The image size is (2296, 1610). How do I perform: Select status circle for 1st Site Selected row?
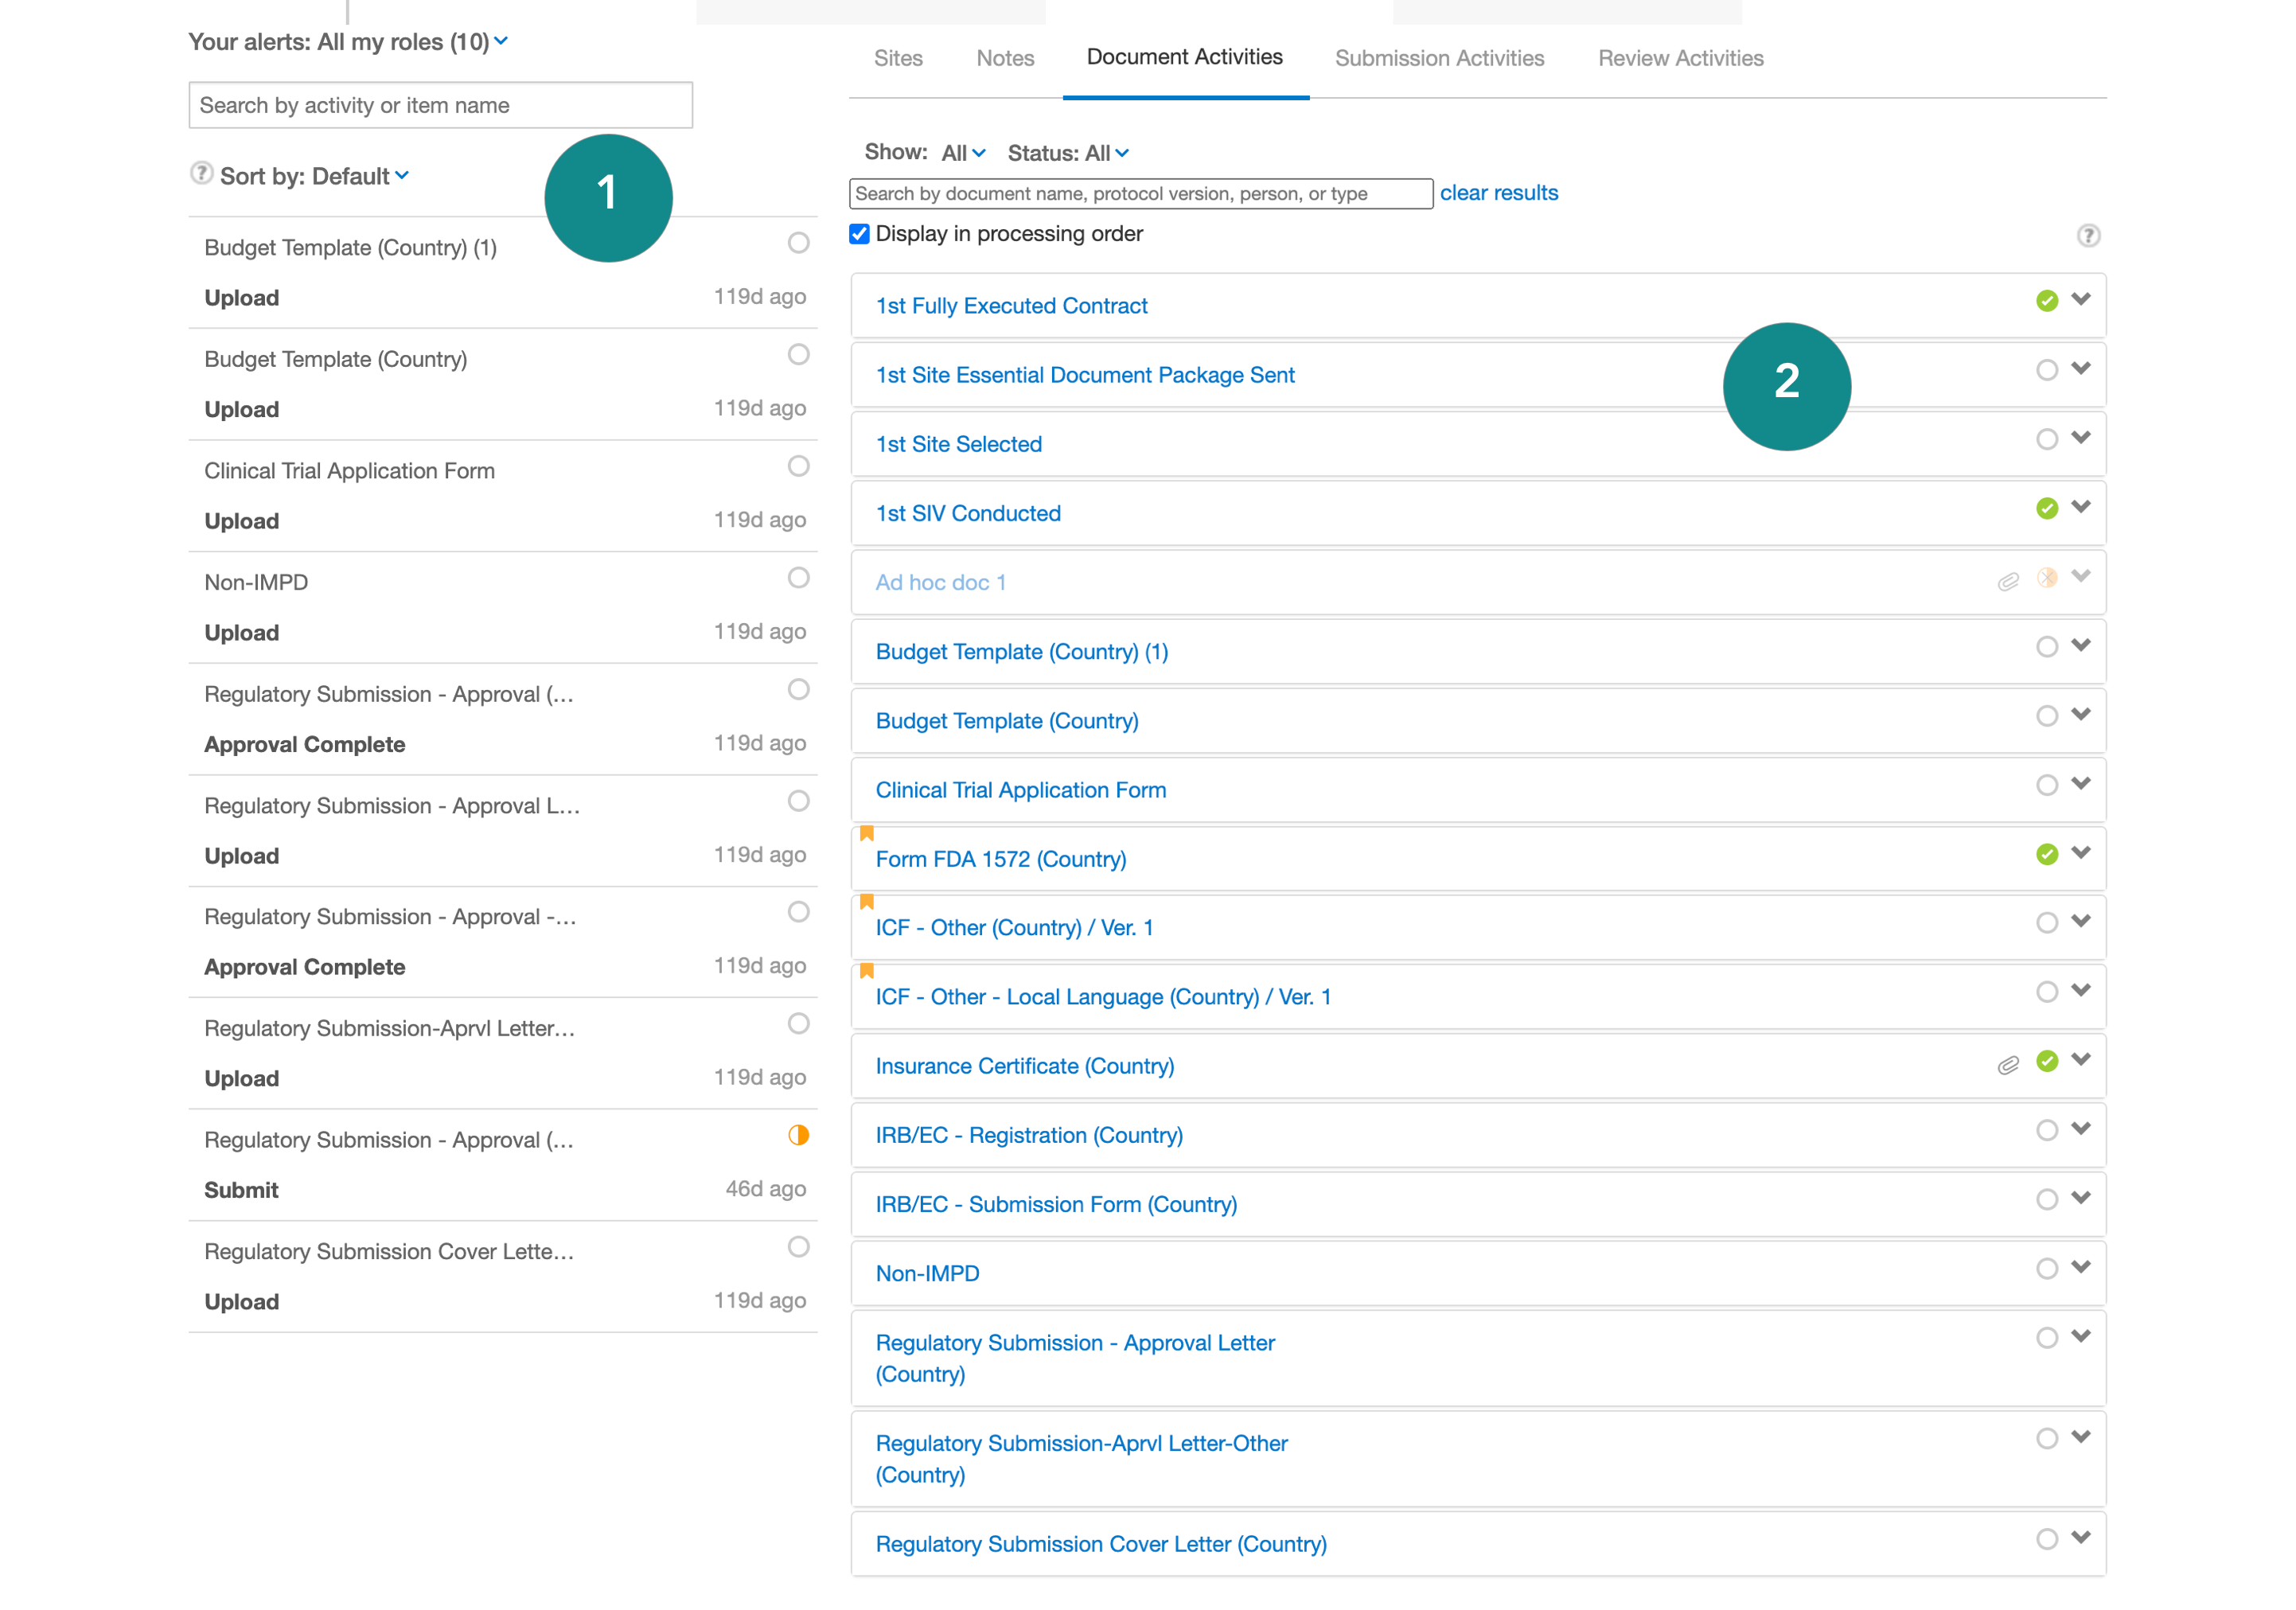(x=2046, y=440)
